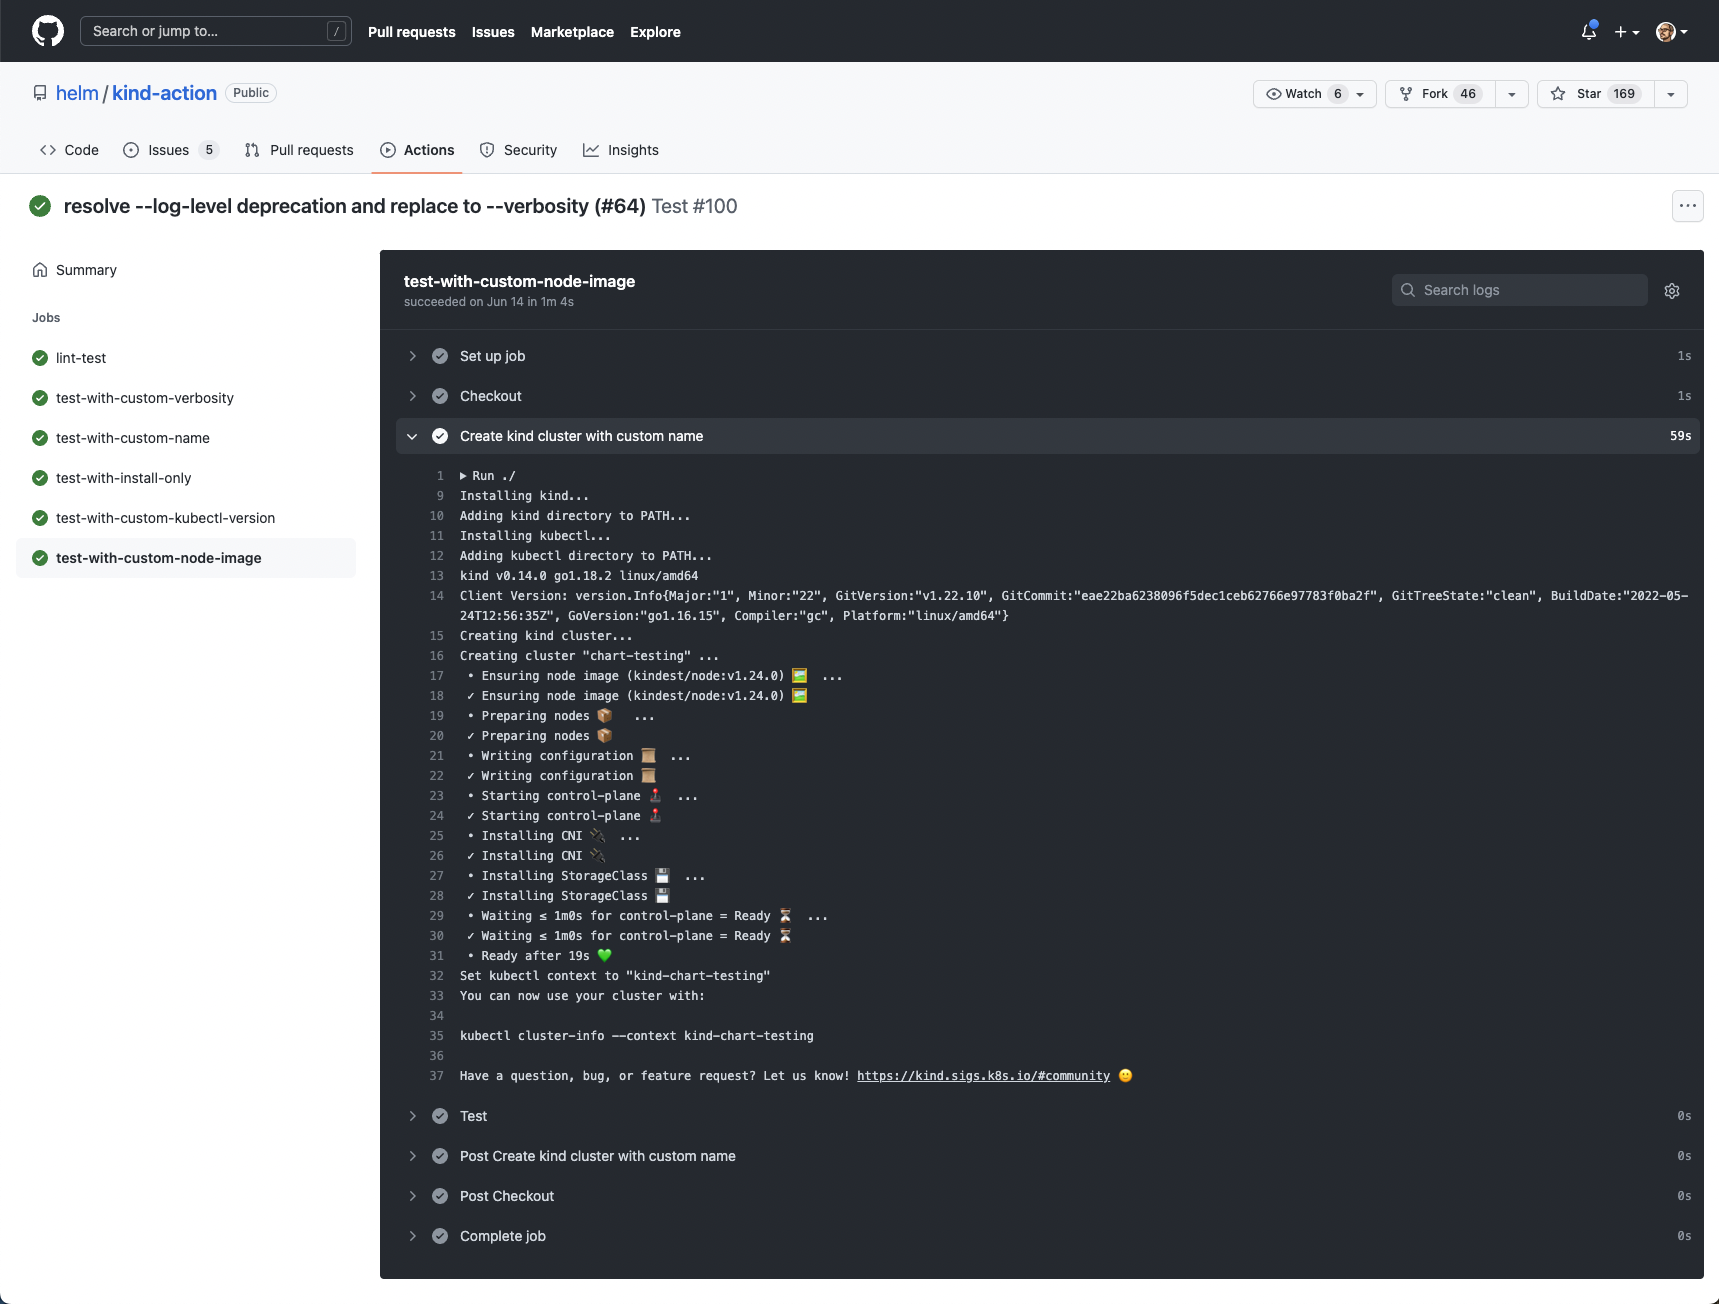Click the Summary house icon
This screenshot has width=1719, height=1304.
click(39, 269)
